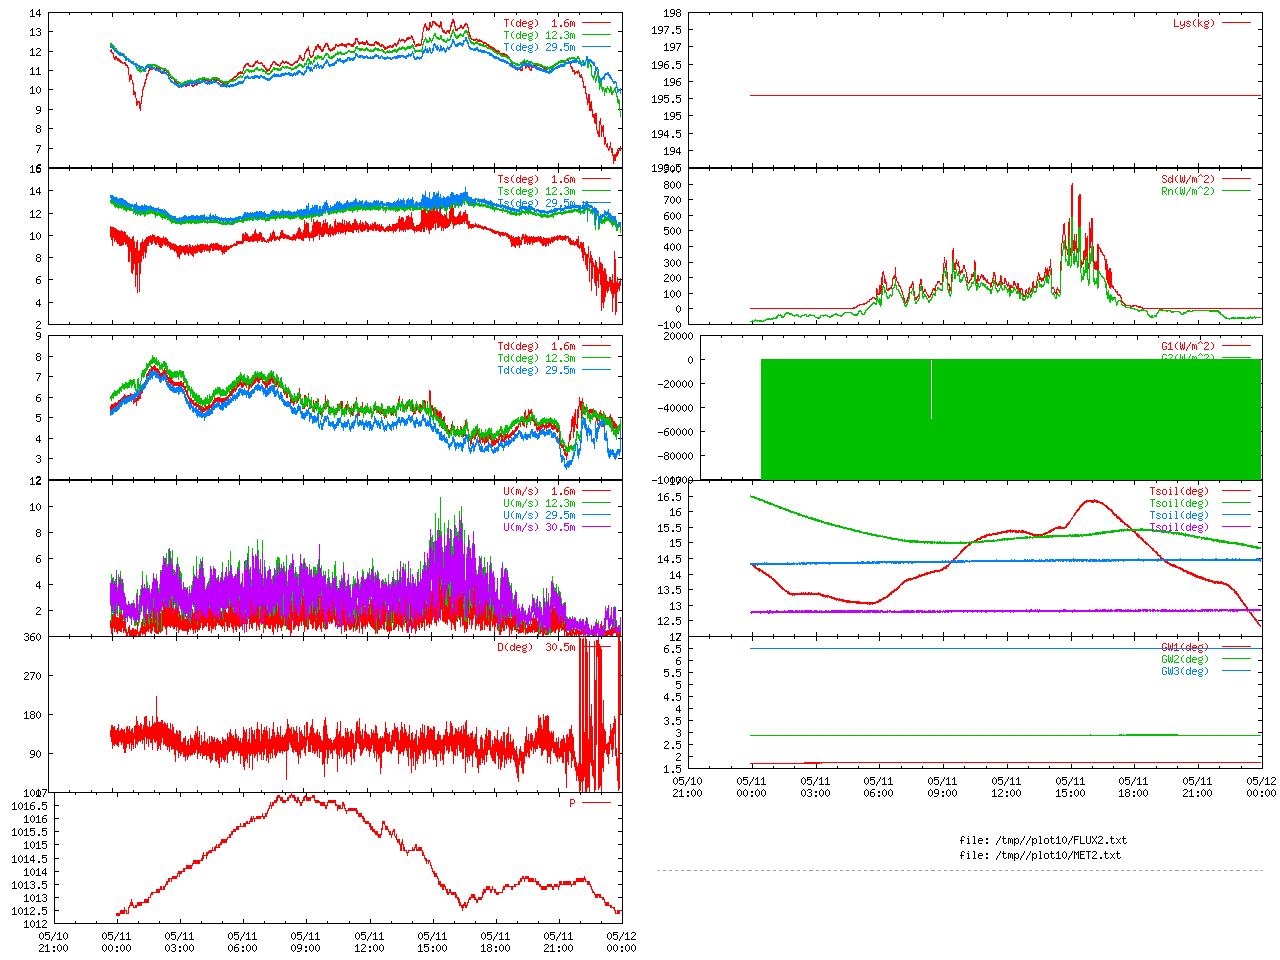
Task: Click the red-keyed Tsoil(deg) legend entry
Action: 1179,491
